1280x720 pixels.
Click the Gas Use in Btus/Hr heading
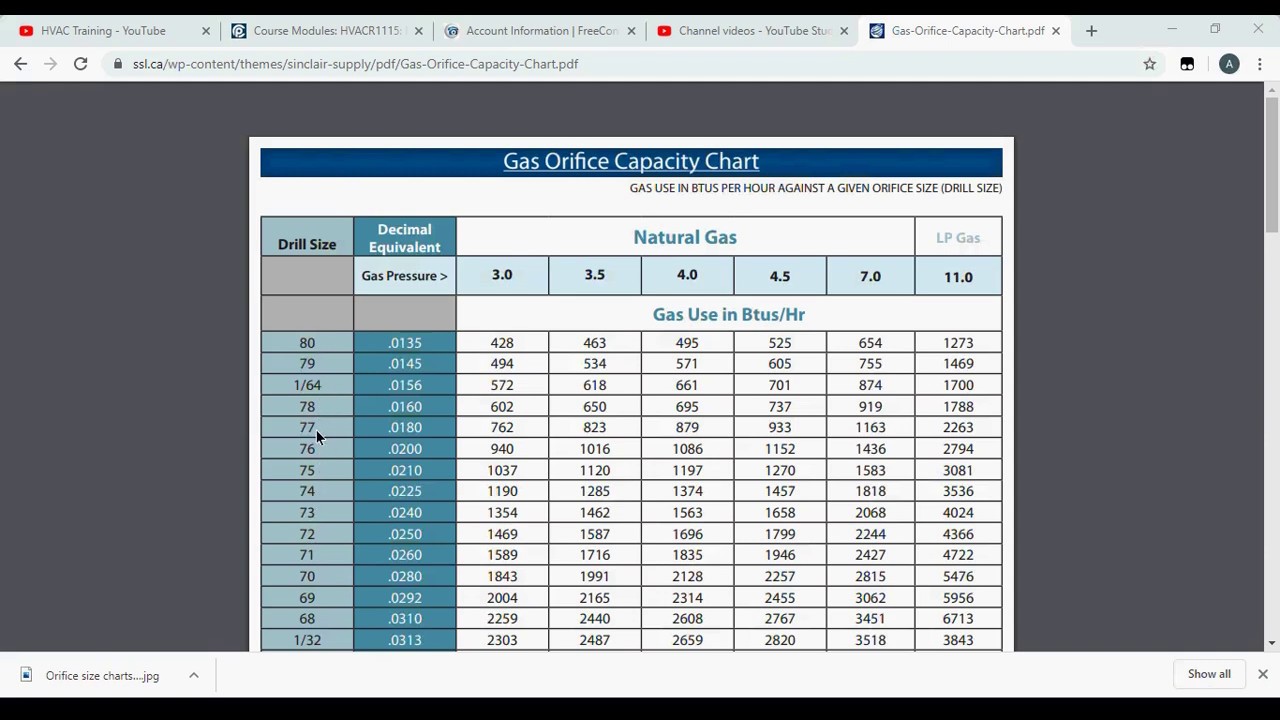729,314
